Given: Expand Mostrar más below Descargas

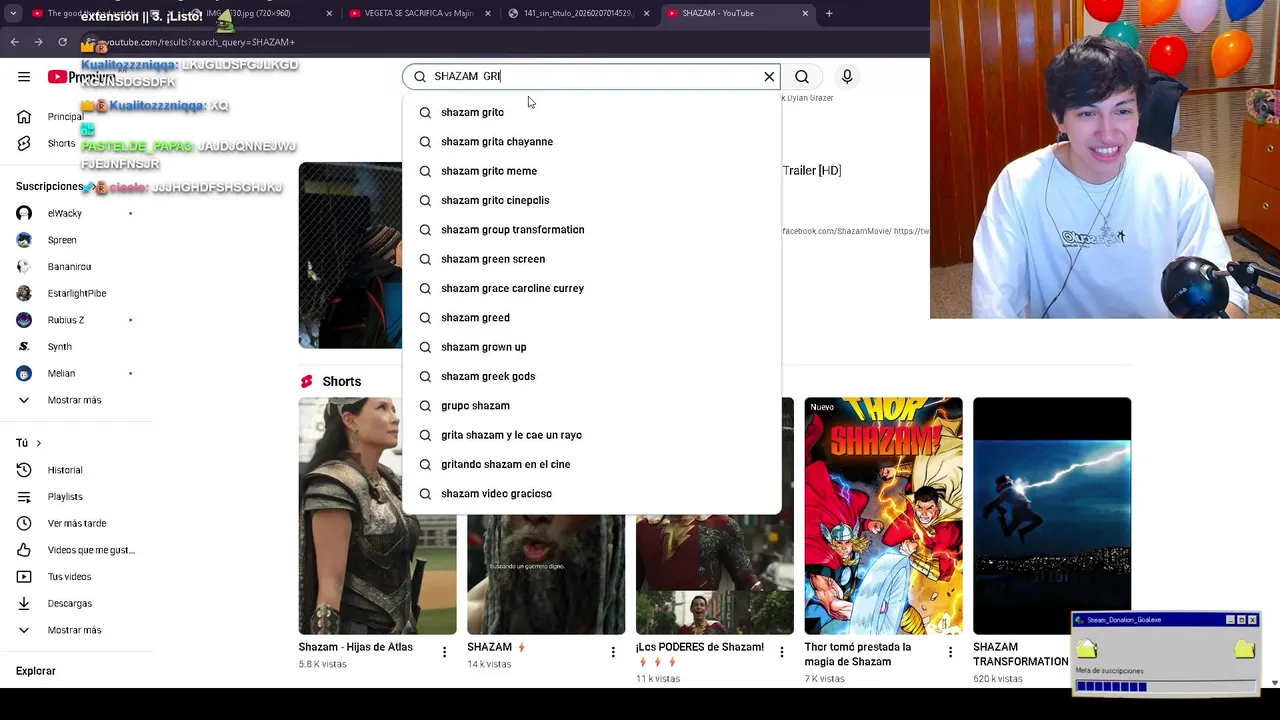Looking at the screenshot, I should [x=75, y=630].
